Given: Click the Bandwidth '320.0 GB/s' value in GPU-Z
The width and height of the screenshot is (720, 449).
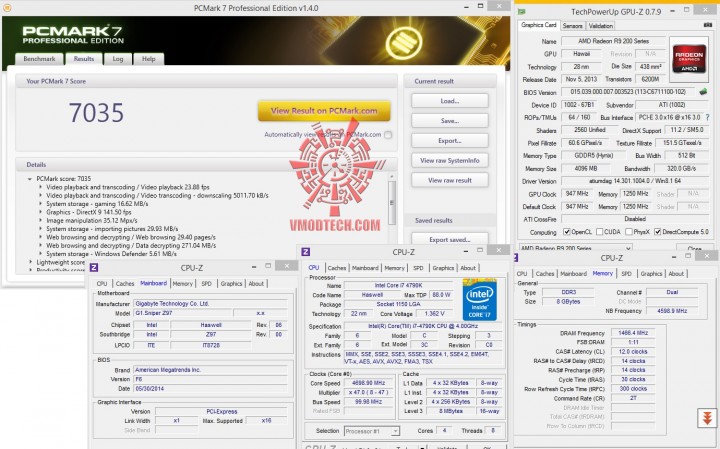Looking at the screenshot, I should tap(681, 168).
